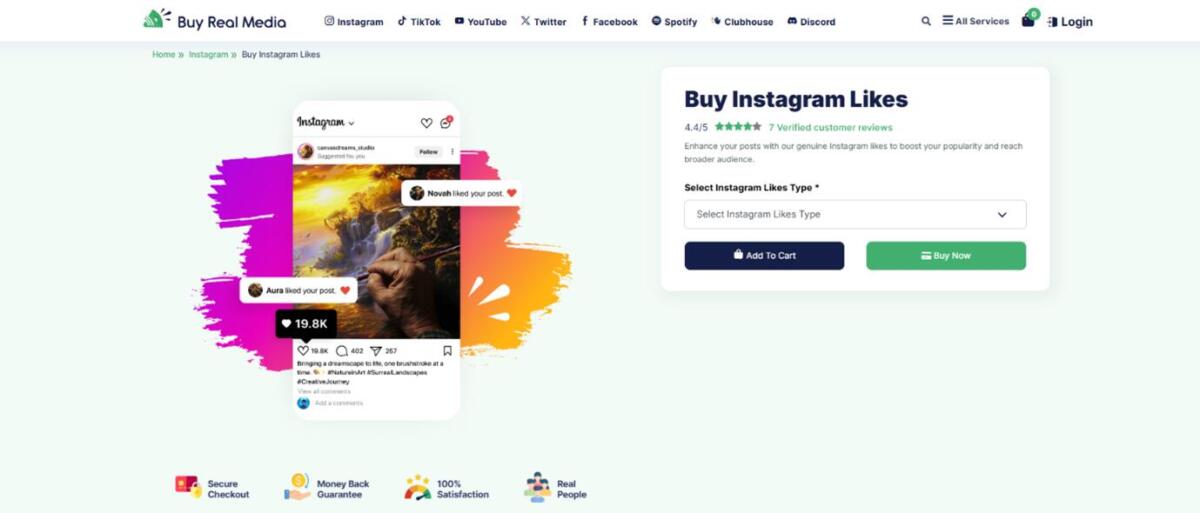
Task: Click the heart icon in Instagram mockup header
Action: pyautogui.click(x=426, y=123)
